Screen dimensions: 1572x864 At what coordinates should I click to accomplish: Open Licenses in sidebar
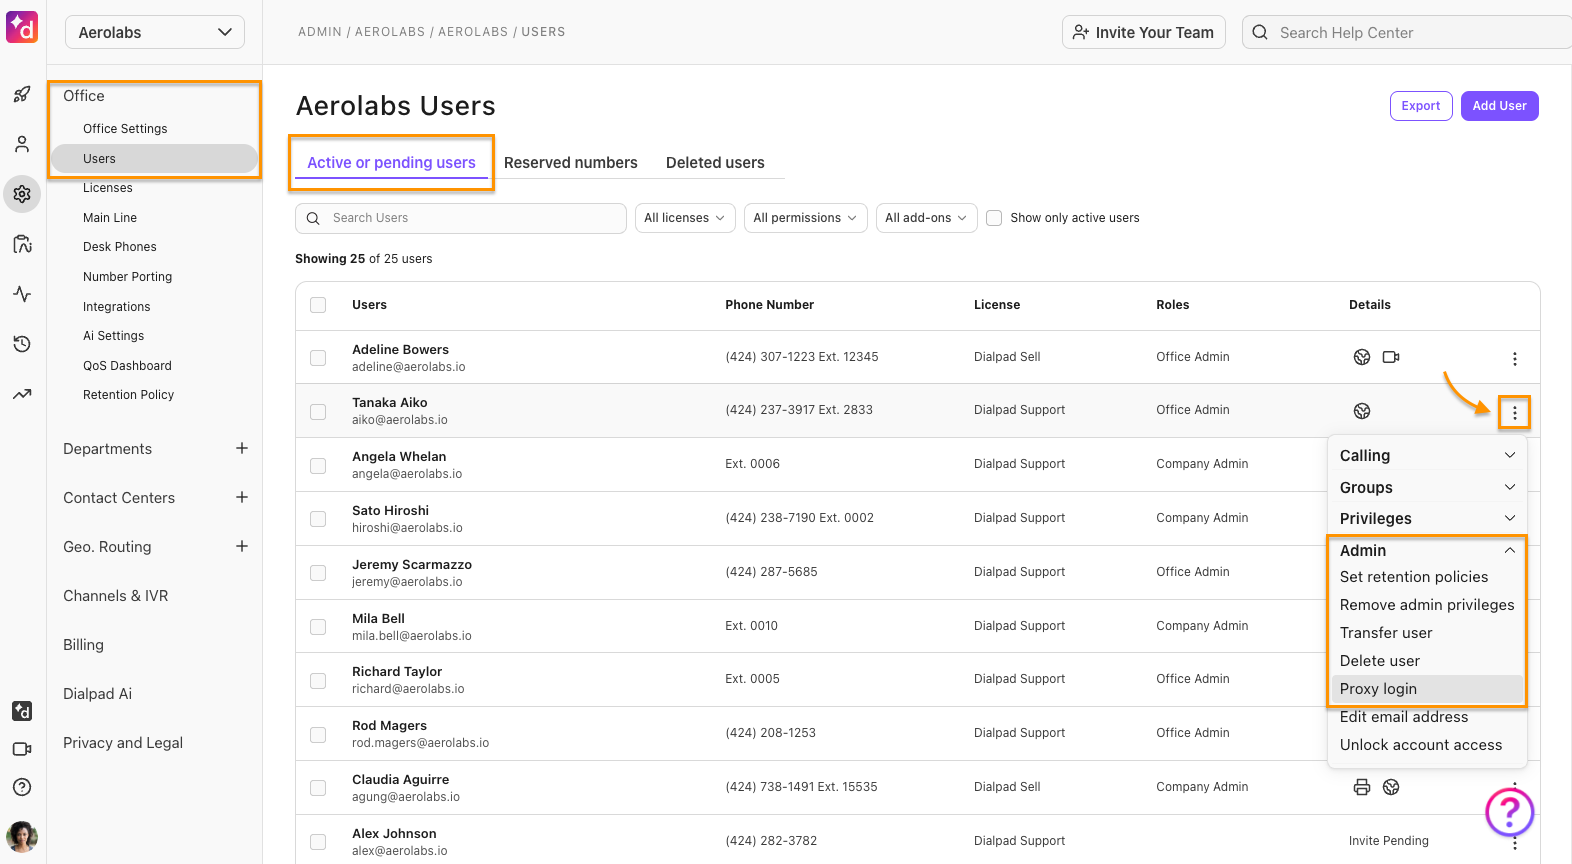pos(108,188)
